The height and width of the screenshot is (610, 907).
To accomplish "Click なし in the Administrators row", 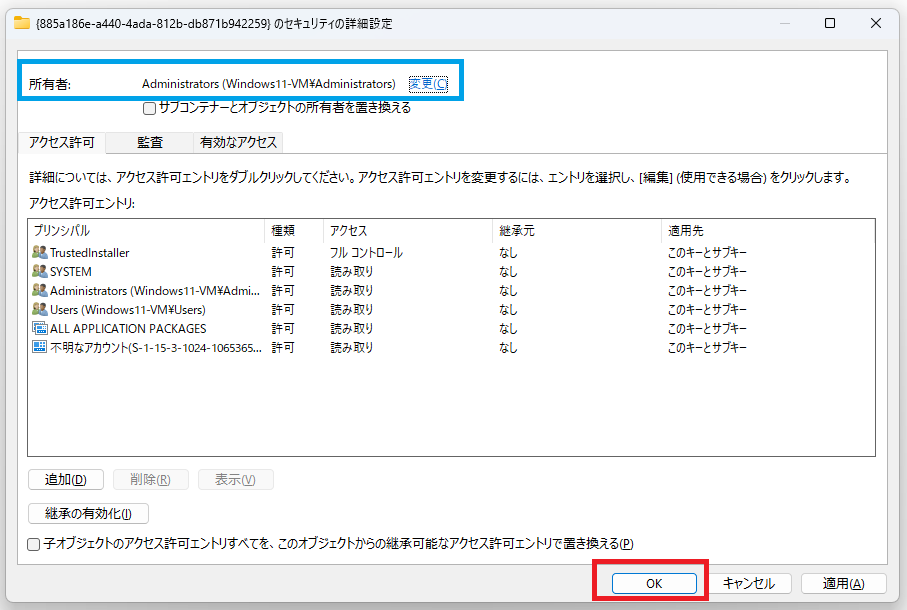I will pyautogui.click(x=508, y=291).
